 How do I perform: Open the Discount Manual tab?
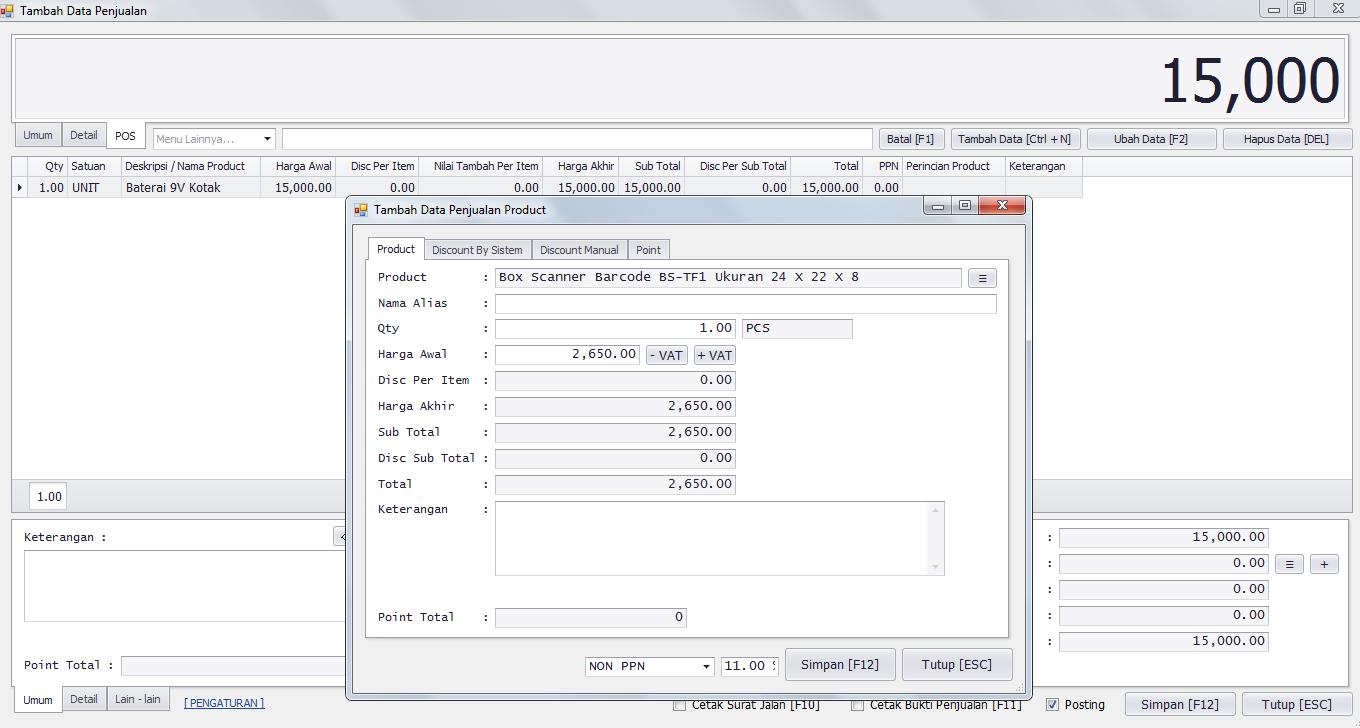(579, 250)
